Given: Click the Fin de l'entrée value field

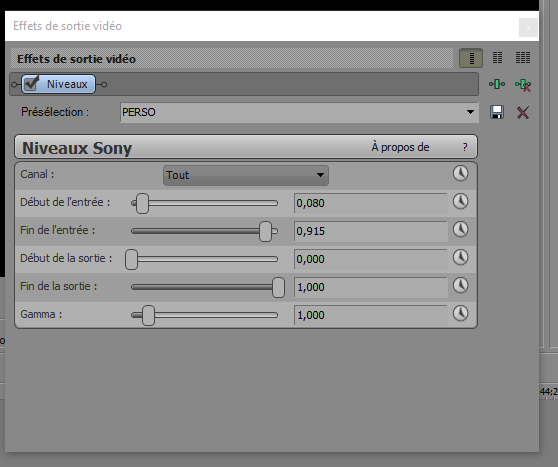Looking at the screenshot, I should click(370, 231).
